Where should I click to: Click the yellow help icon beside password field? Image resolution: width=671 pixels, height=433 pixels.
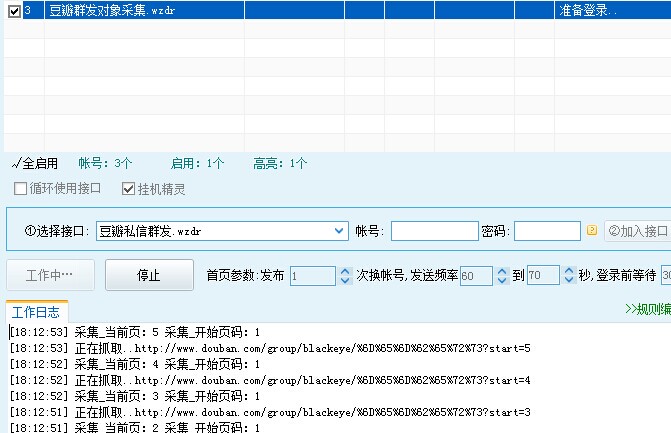(592, 231)
